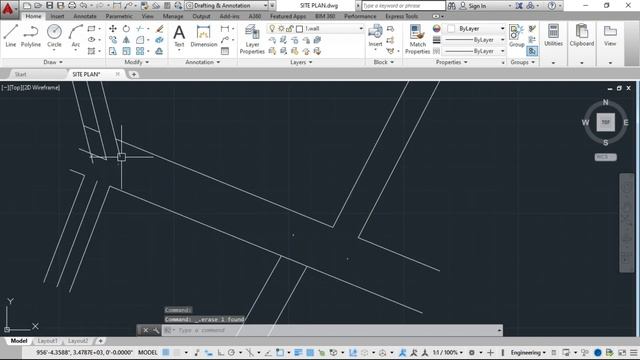
Task: Open the lineweight ByLayer dropdown
Action: (x=474, y=40)
